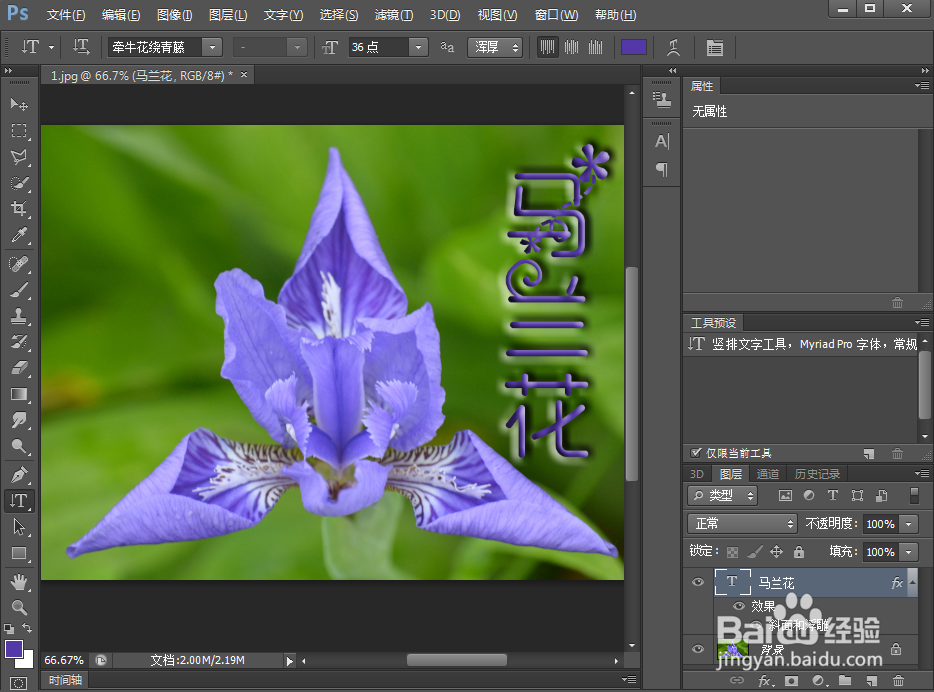Toggle bottom text alignment
Viewport: 934px width, 692px height.
[x=596, y=47]
